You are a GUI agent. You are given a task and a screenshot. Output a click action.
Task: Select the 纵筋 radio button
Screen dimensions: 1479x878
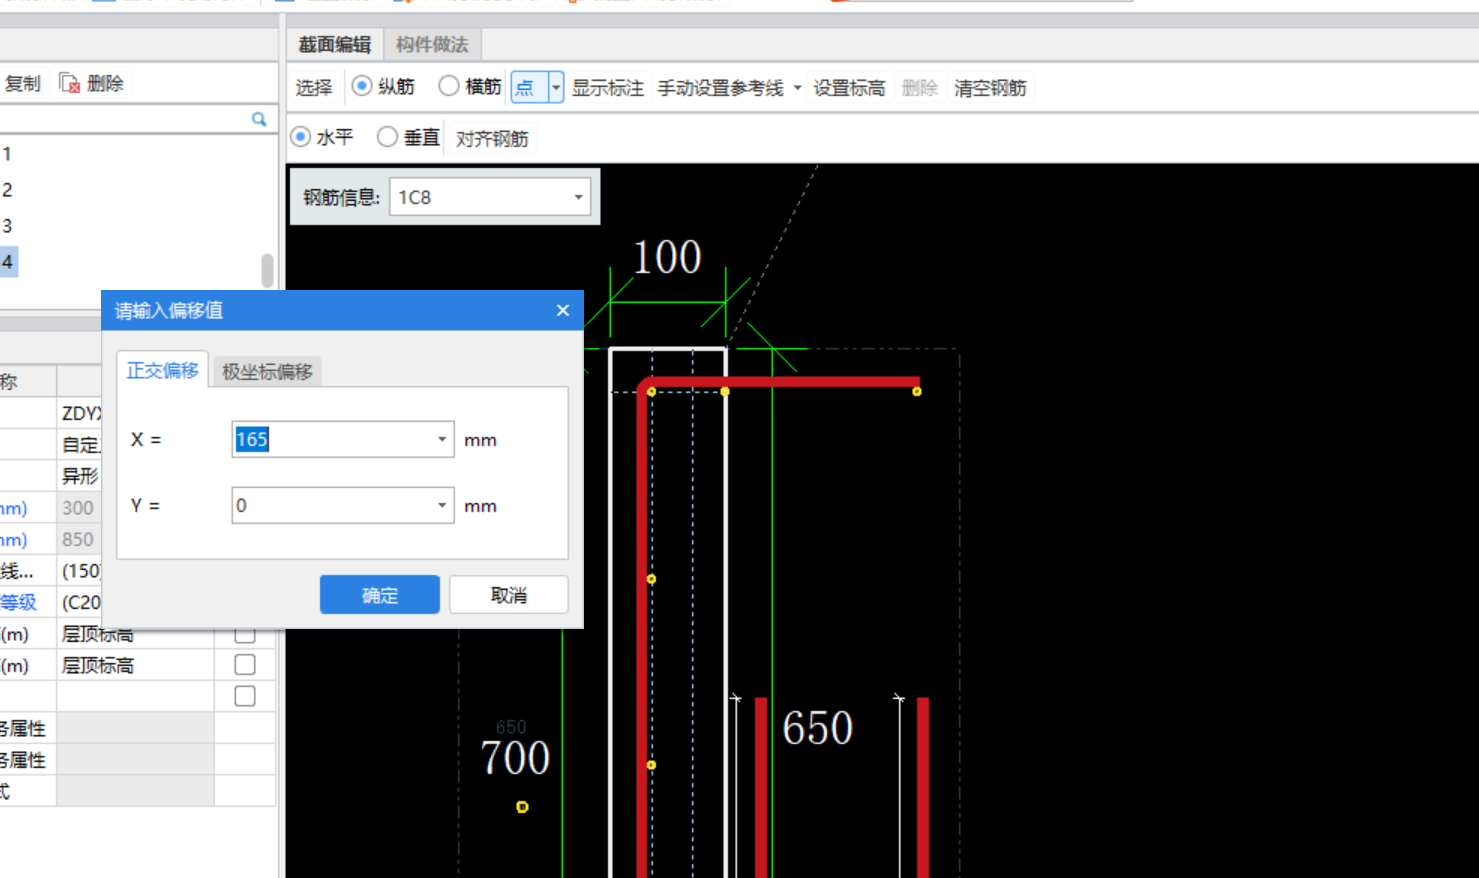[x=362, y=87]
